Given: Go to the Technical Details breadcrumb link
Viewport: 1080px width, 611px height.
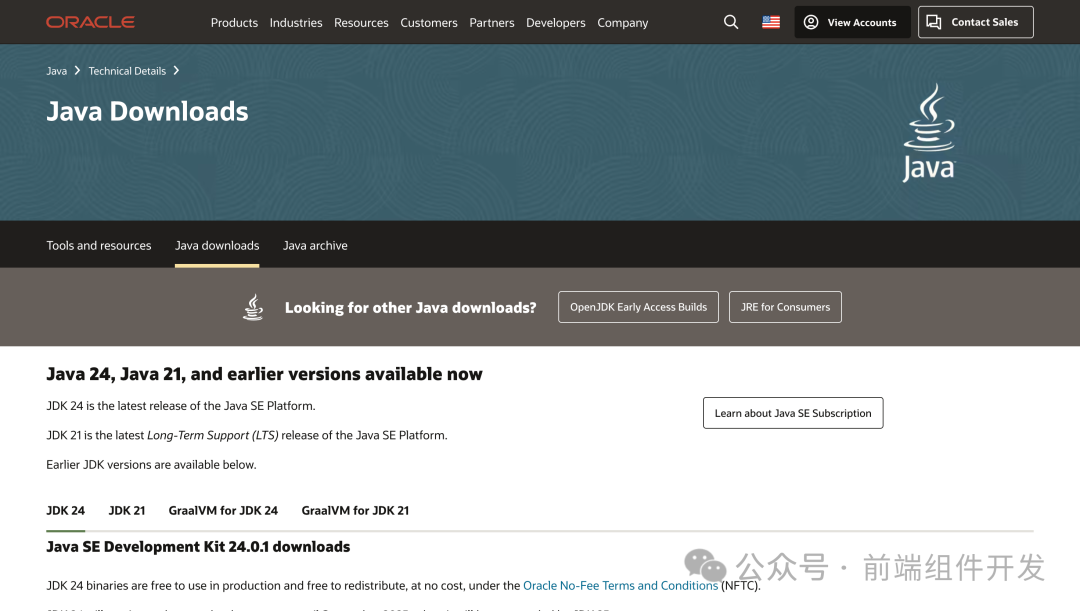Looking at the screenshot, I should coord(127,71).
